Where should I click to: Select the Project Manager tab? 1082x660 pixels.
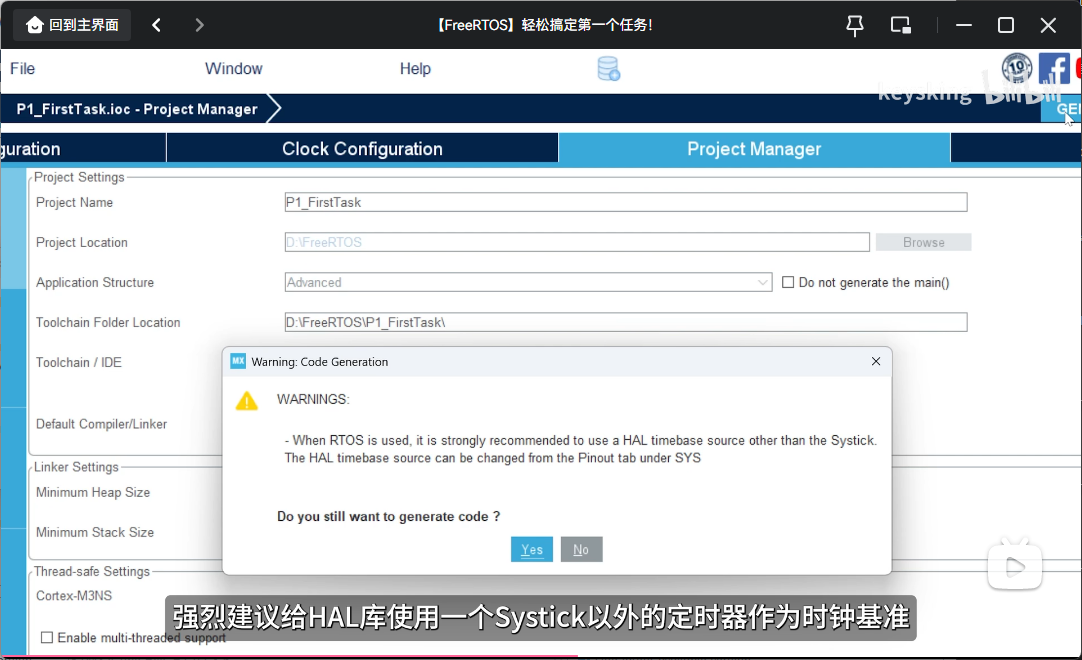[x=754, y=148]
